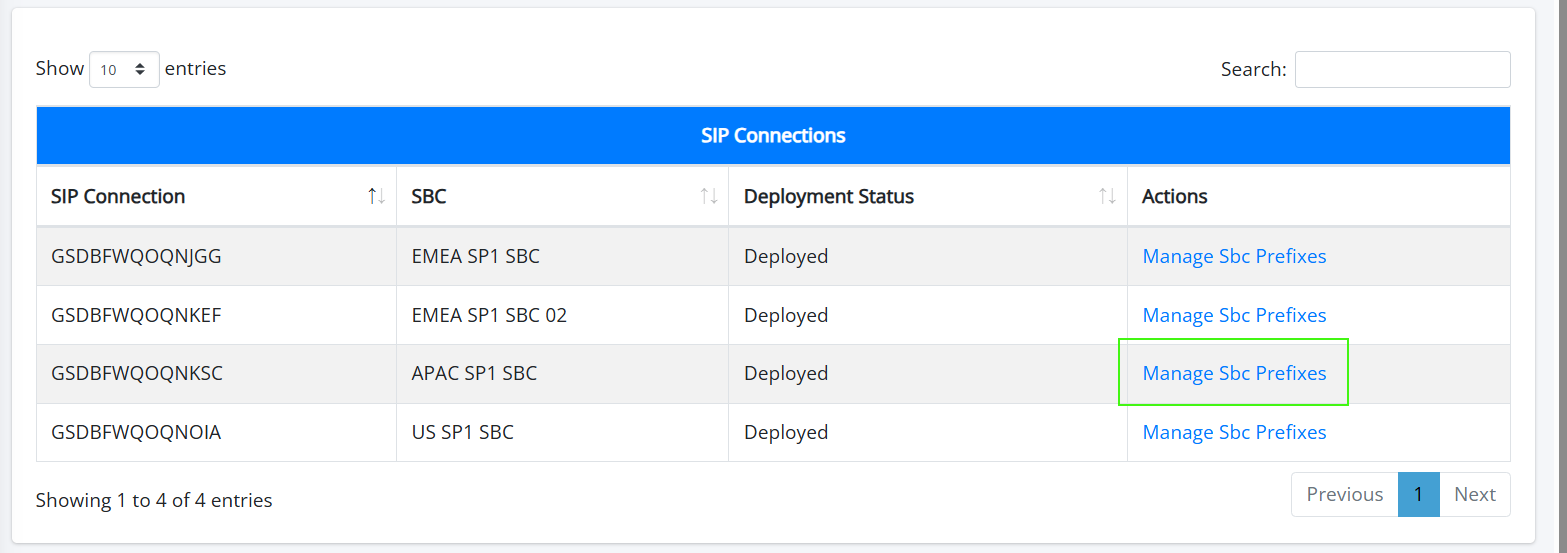This screenshot has width=1567, height=553.
Task: Go to the Previous page
Action: coord(1344,494)
